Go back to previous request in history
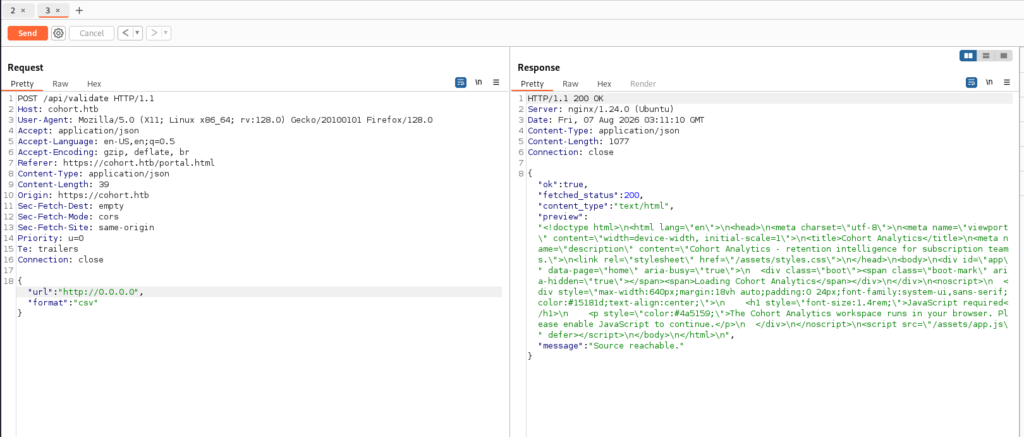The height and width of the screenshot is (437, 1024). (125, 33)
